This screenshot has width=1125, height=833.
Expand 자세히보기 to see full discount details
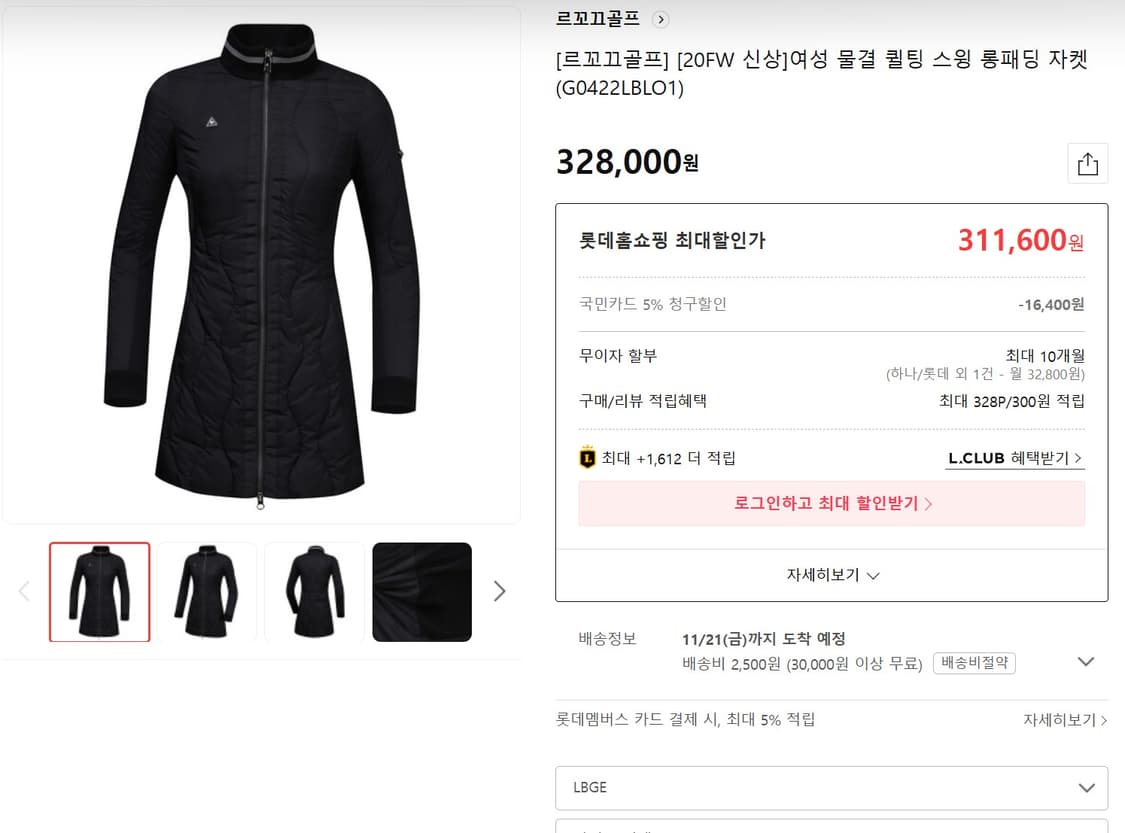[831, 575]
